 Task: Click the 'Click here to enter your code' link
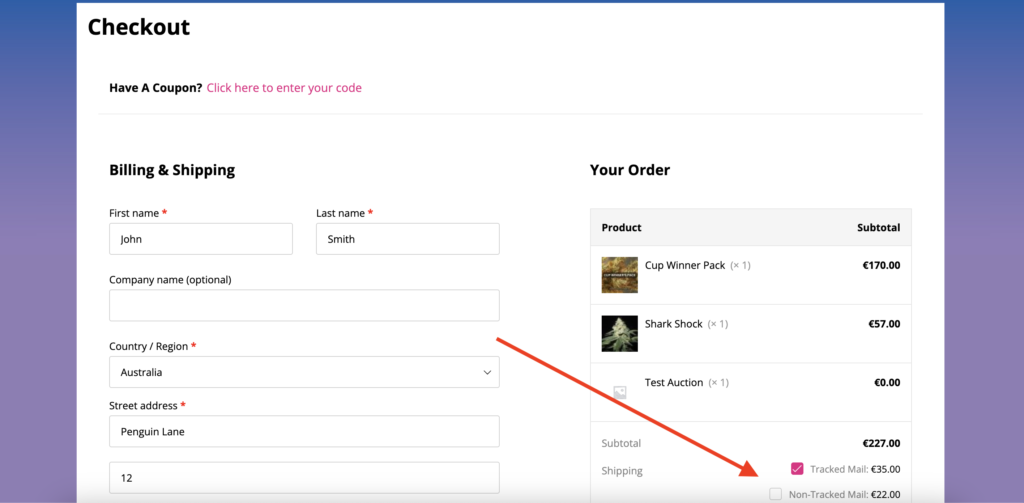tap(284, 88)
